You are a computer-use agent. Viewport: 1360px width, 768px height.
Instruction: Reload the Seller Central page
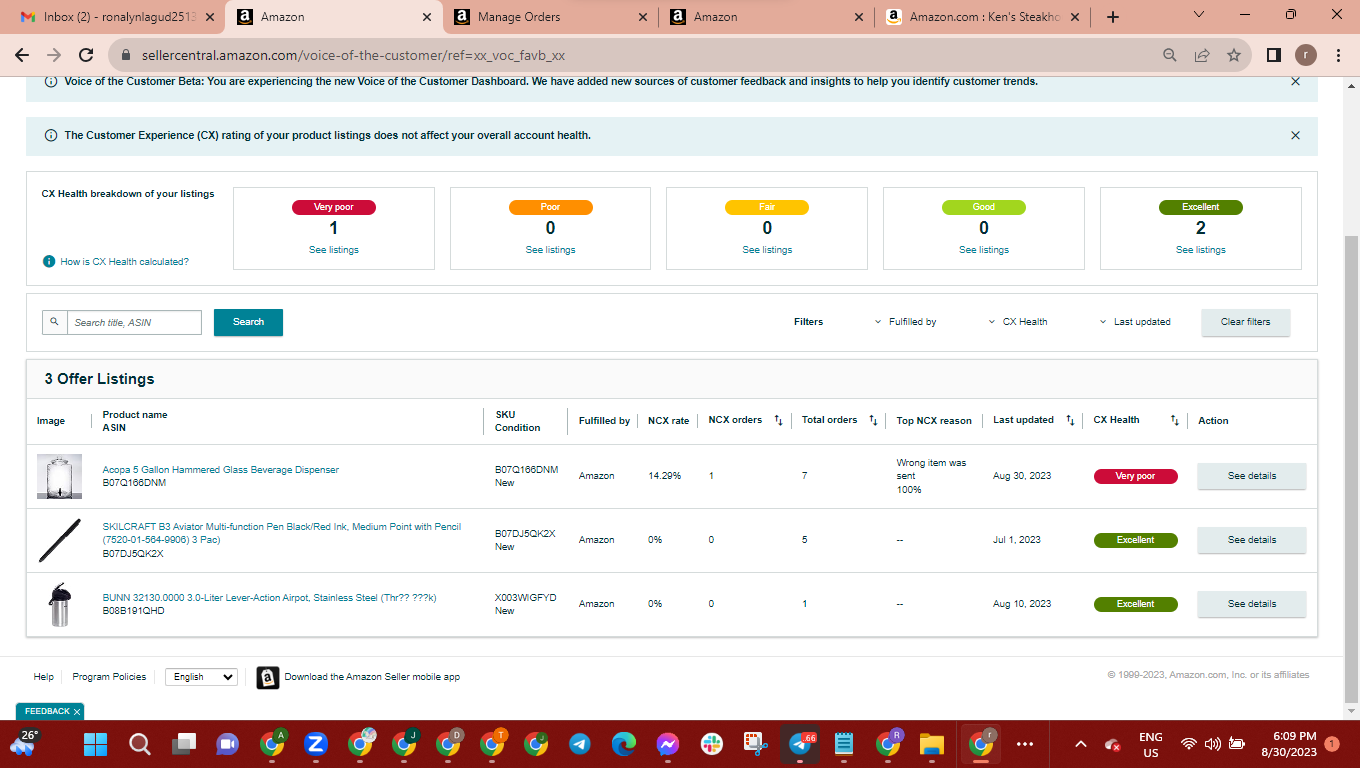click(86, 55)
